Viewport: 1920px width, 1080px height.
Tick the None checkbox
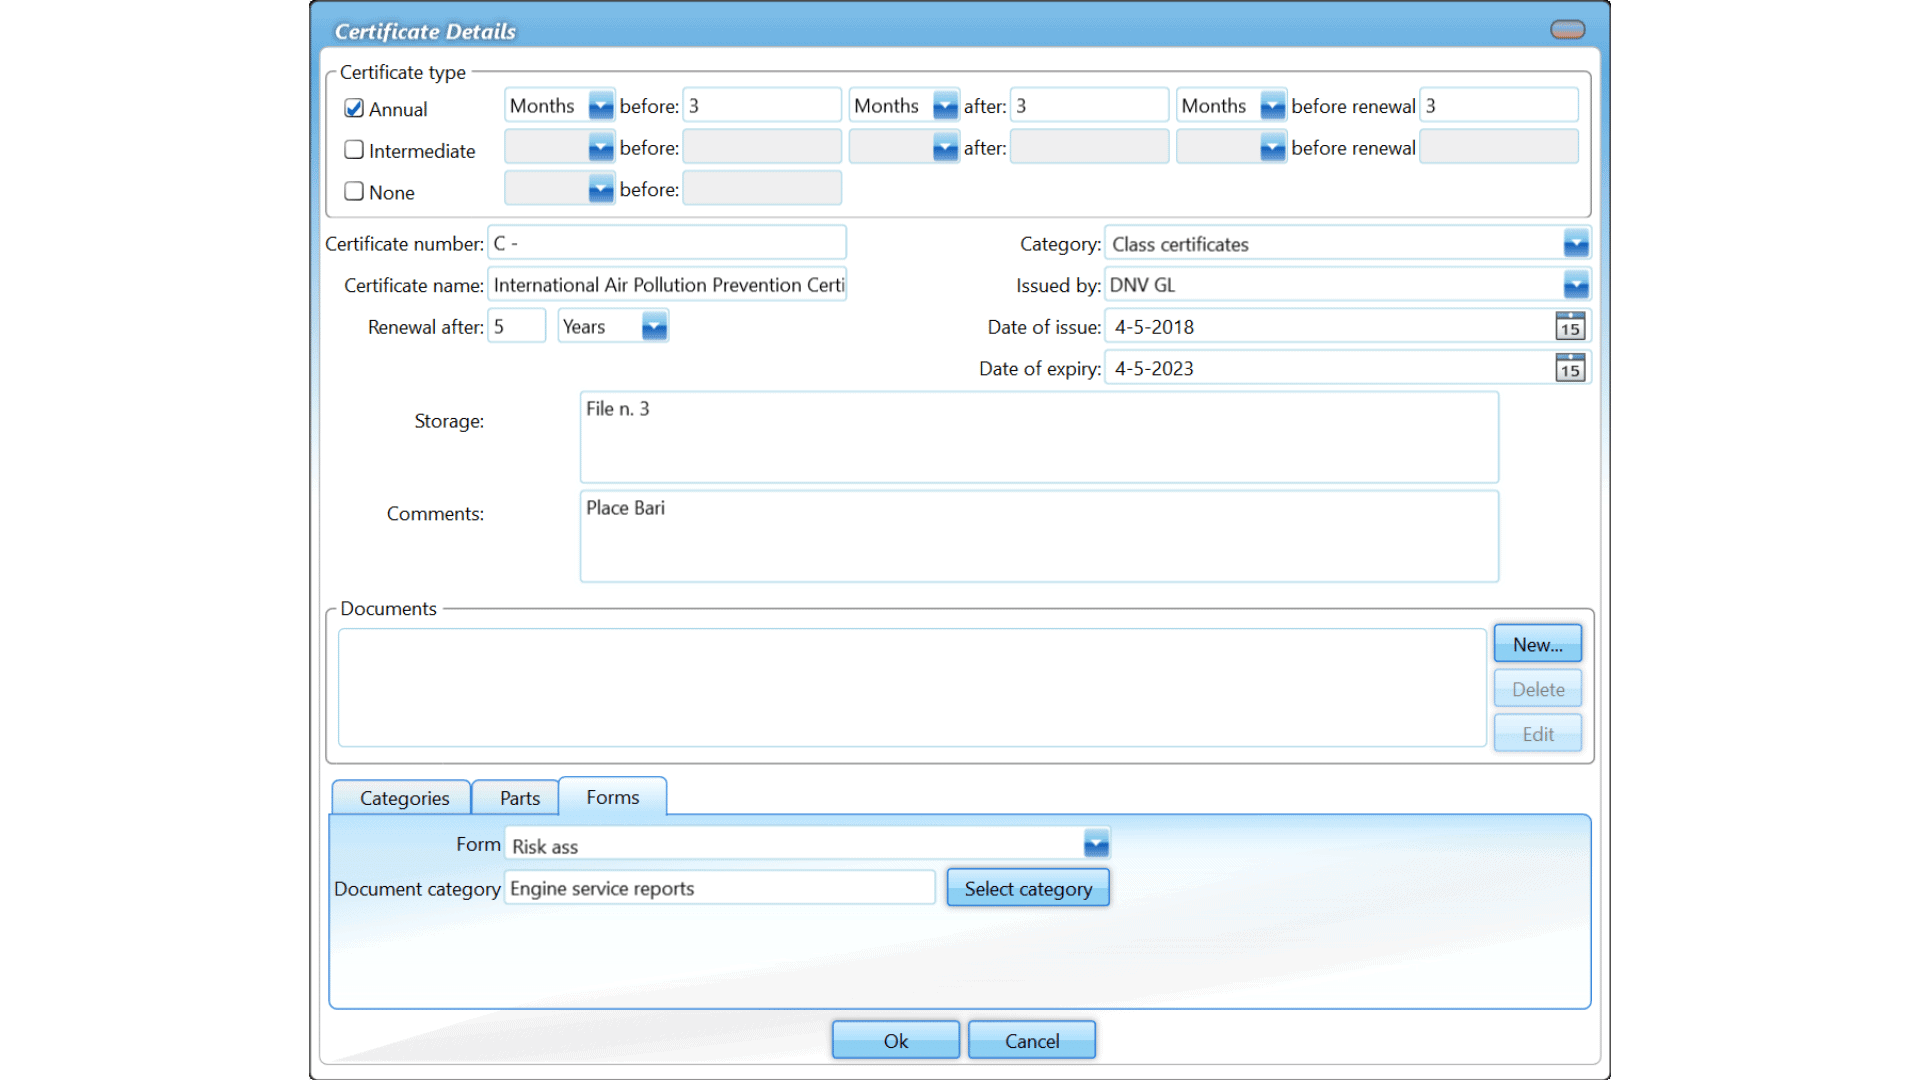click(354, 191)
